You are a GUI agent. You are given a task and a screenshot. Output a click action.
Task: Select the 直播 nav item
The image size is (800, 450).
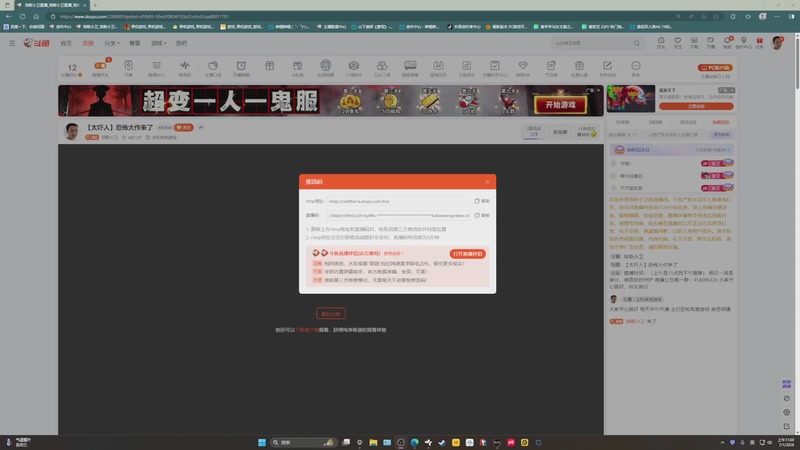[x=88, y=43]
